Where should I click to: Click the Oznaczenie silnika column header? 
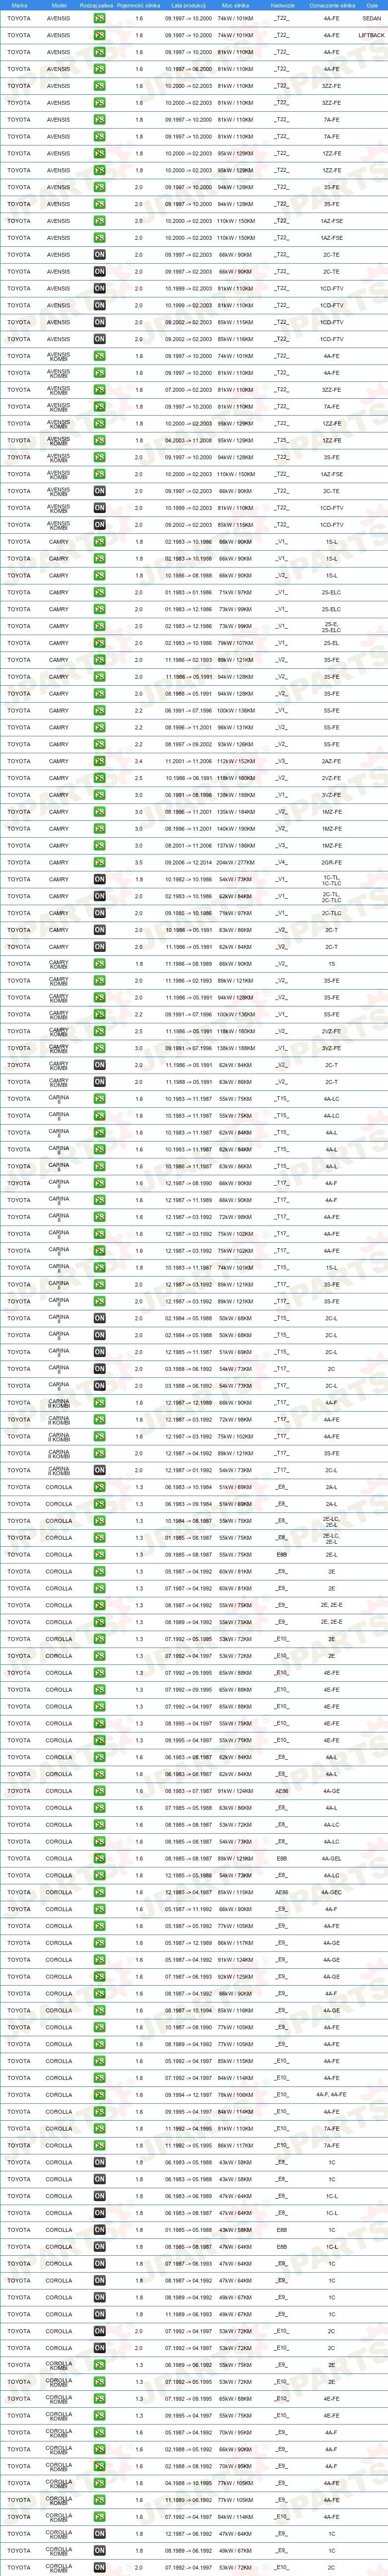click(332, 5)
